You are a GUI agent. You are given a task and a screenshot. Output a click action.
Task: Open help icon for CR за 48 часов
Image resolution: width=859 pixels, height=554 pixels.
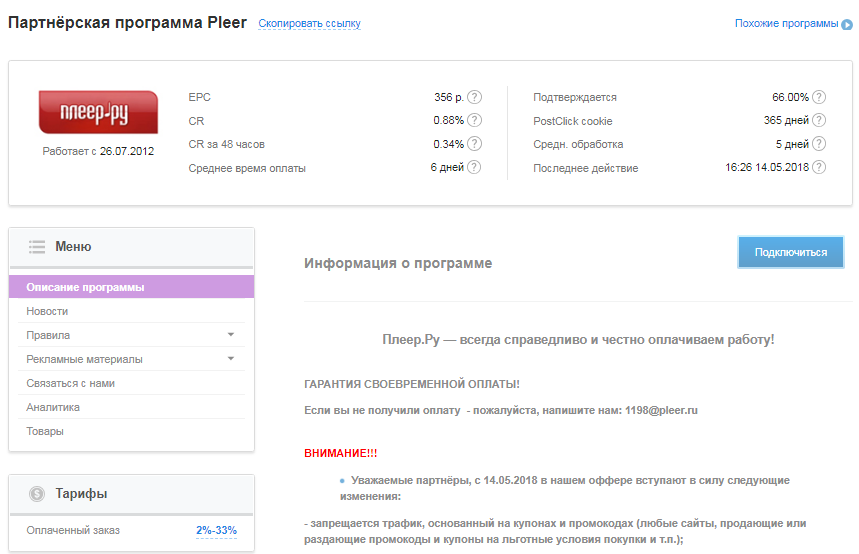(x=474, y=144)
